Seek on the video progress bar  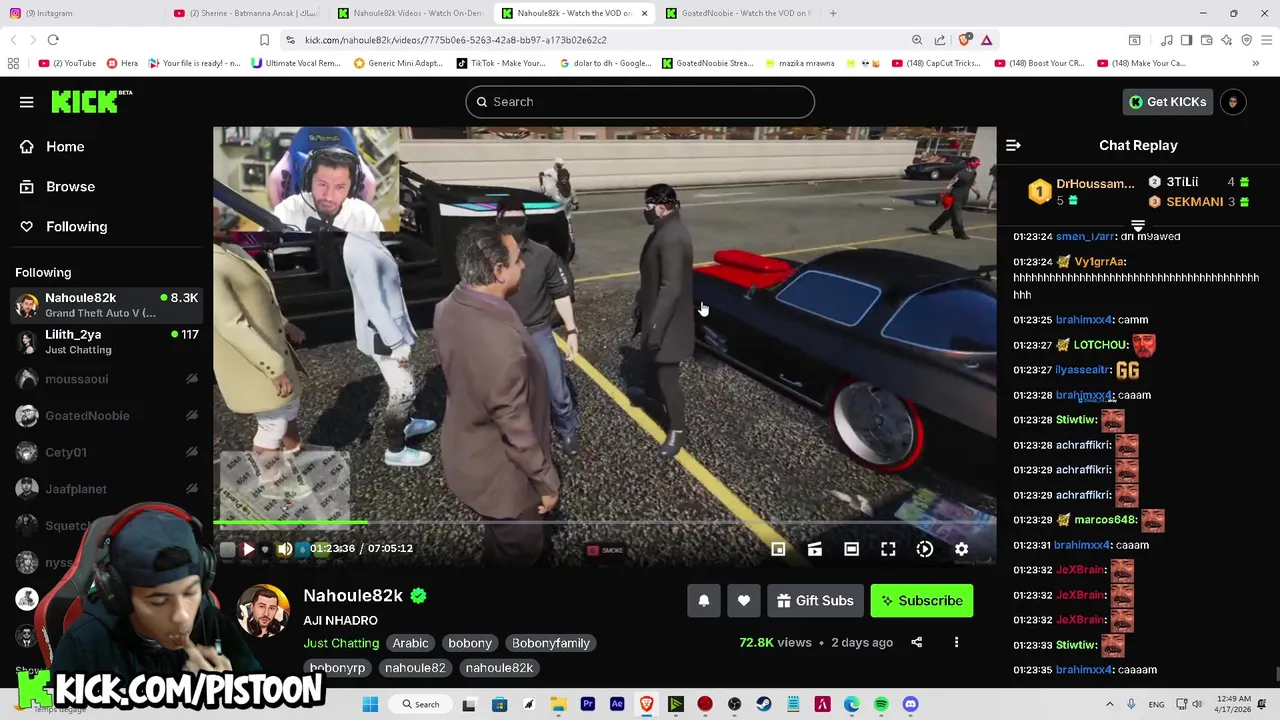pos(604,522)
